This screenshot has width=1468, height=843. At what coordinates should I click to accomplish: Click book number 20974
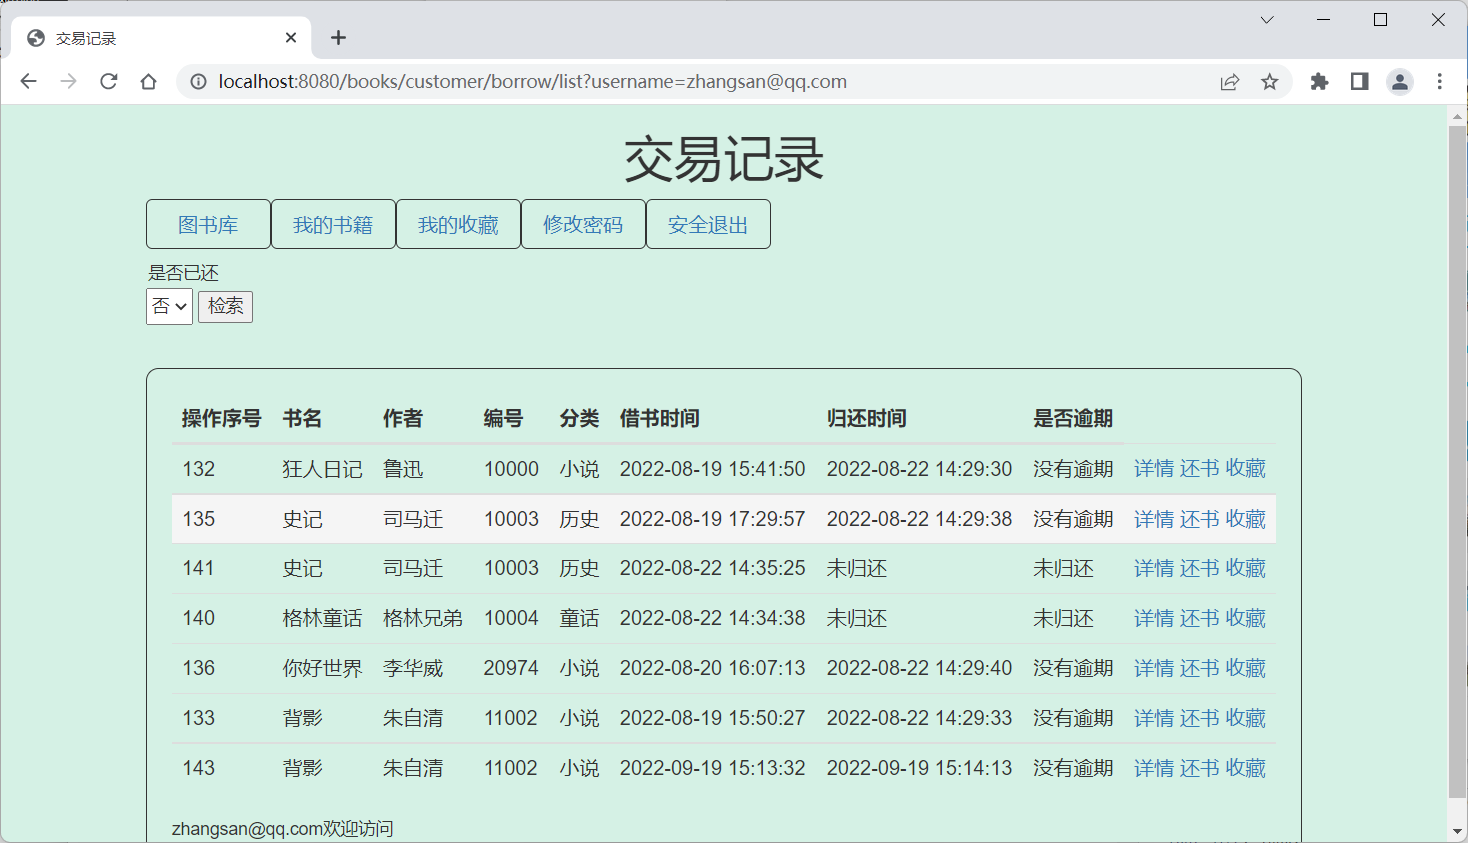511,668
